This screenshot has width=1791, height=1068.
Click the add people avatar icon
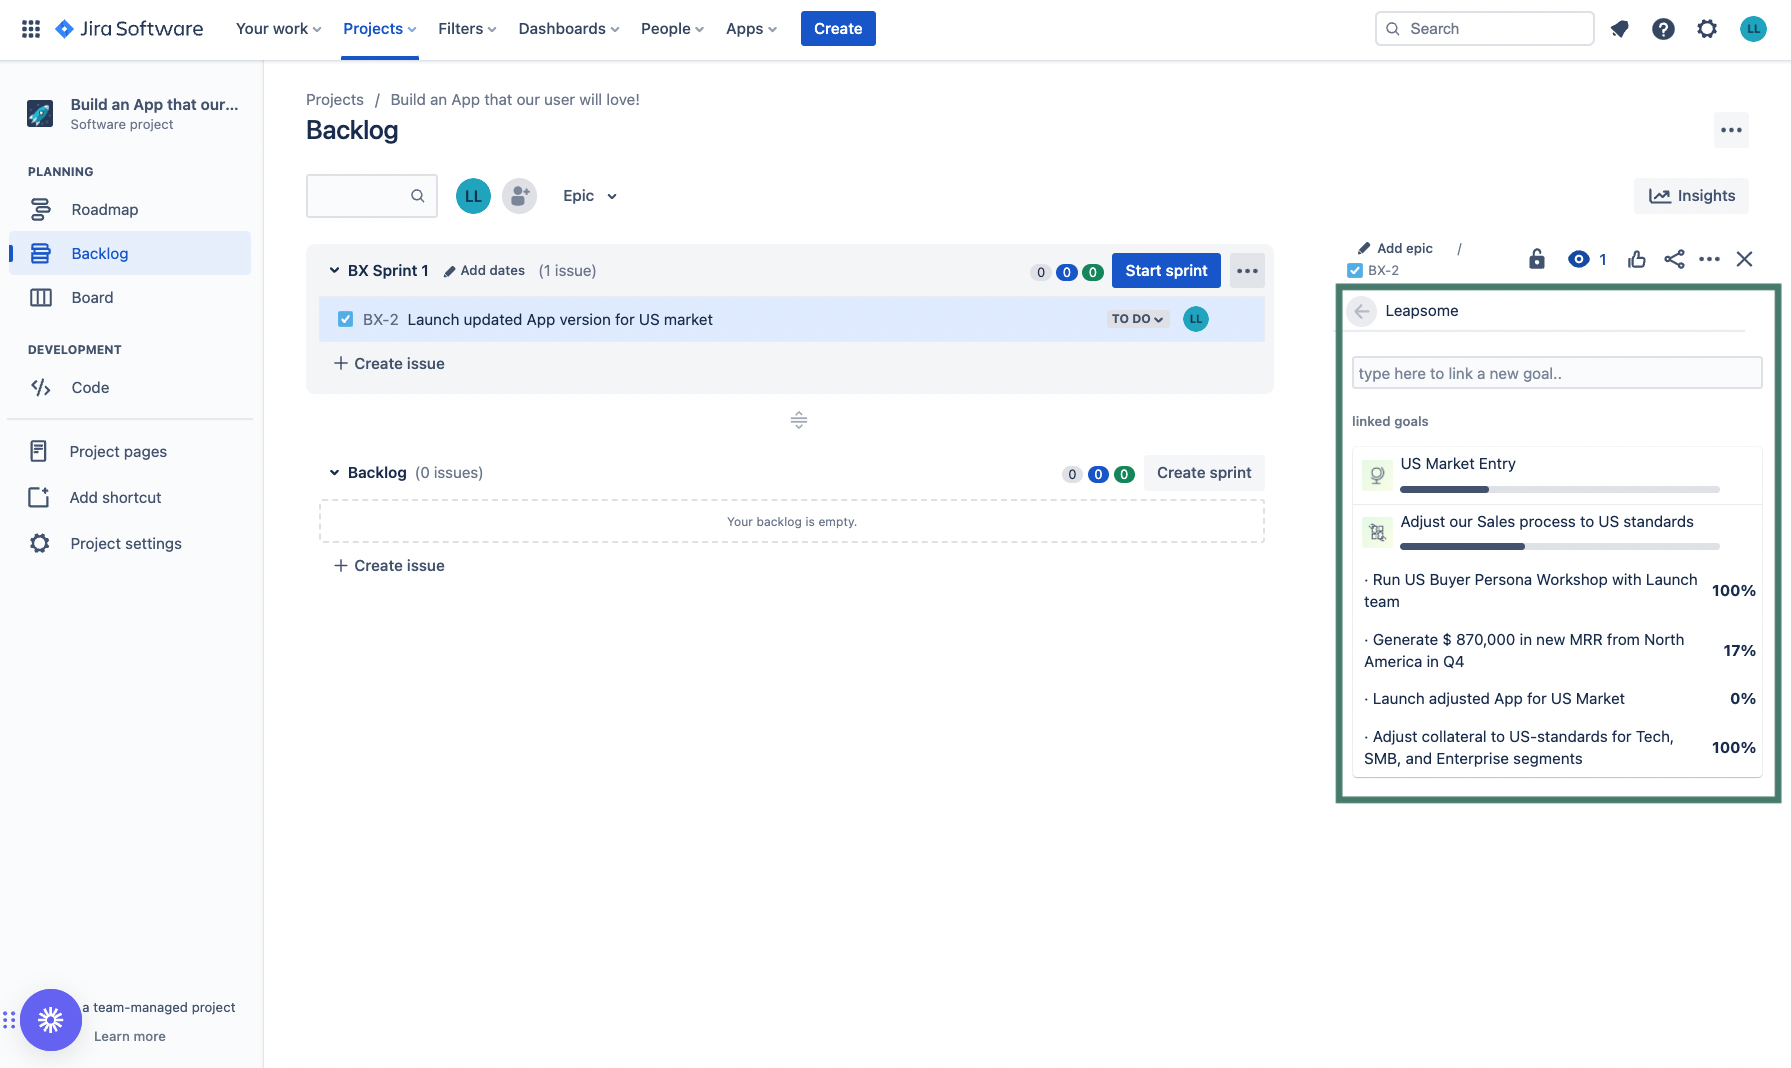coord(519,196)
